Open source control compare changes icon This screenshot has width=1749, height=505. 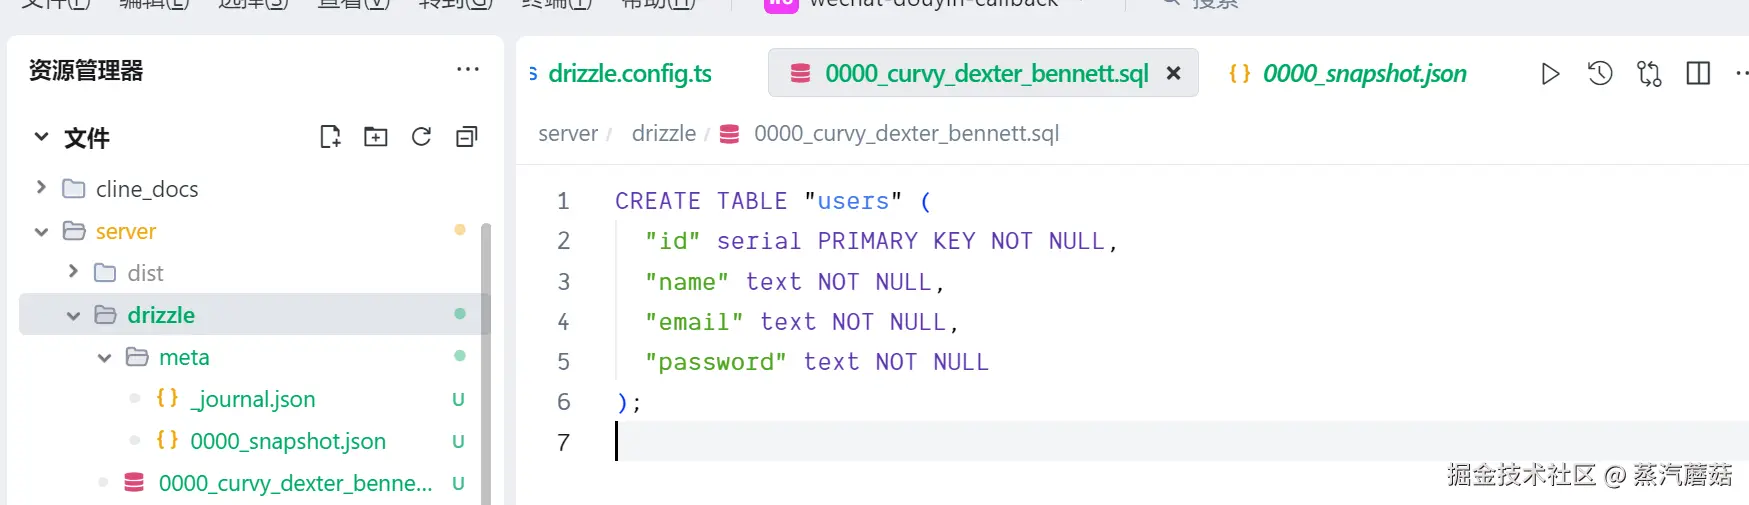[1649, 74]
